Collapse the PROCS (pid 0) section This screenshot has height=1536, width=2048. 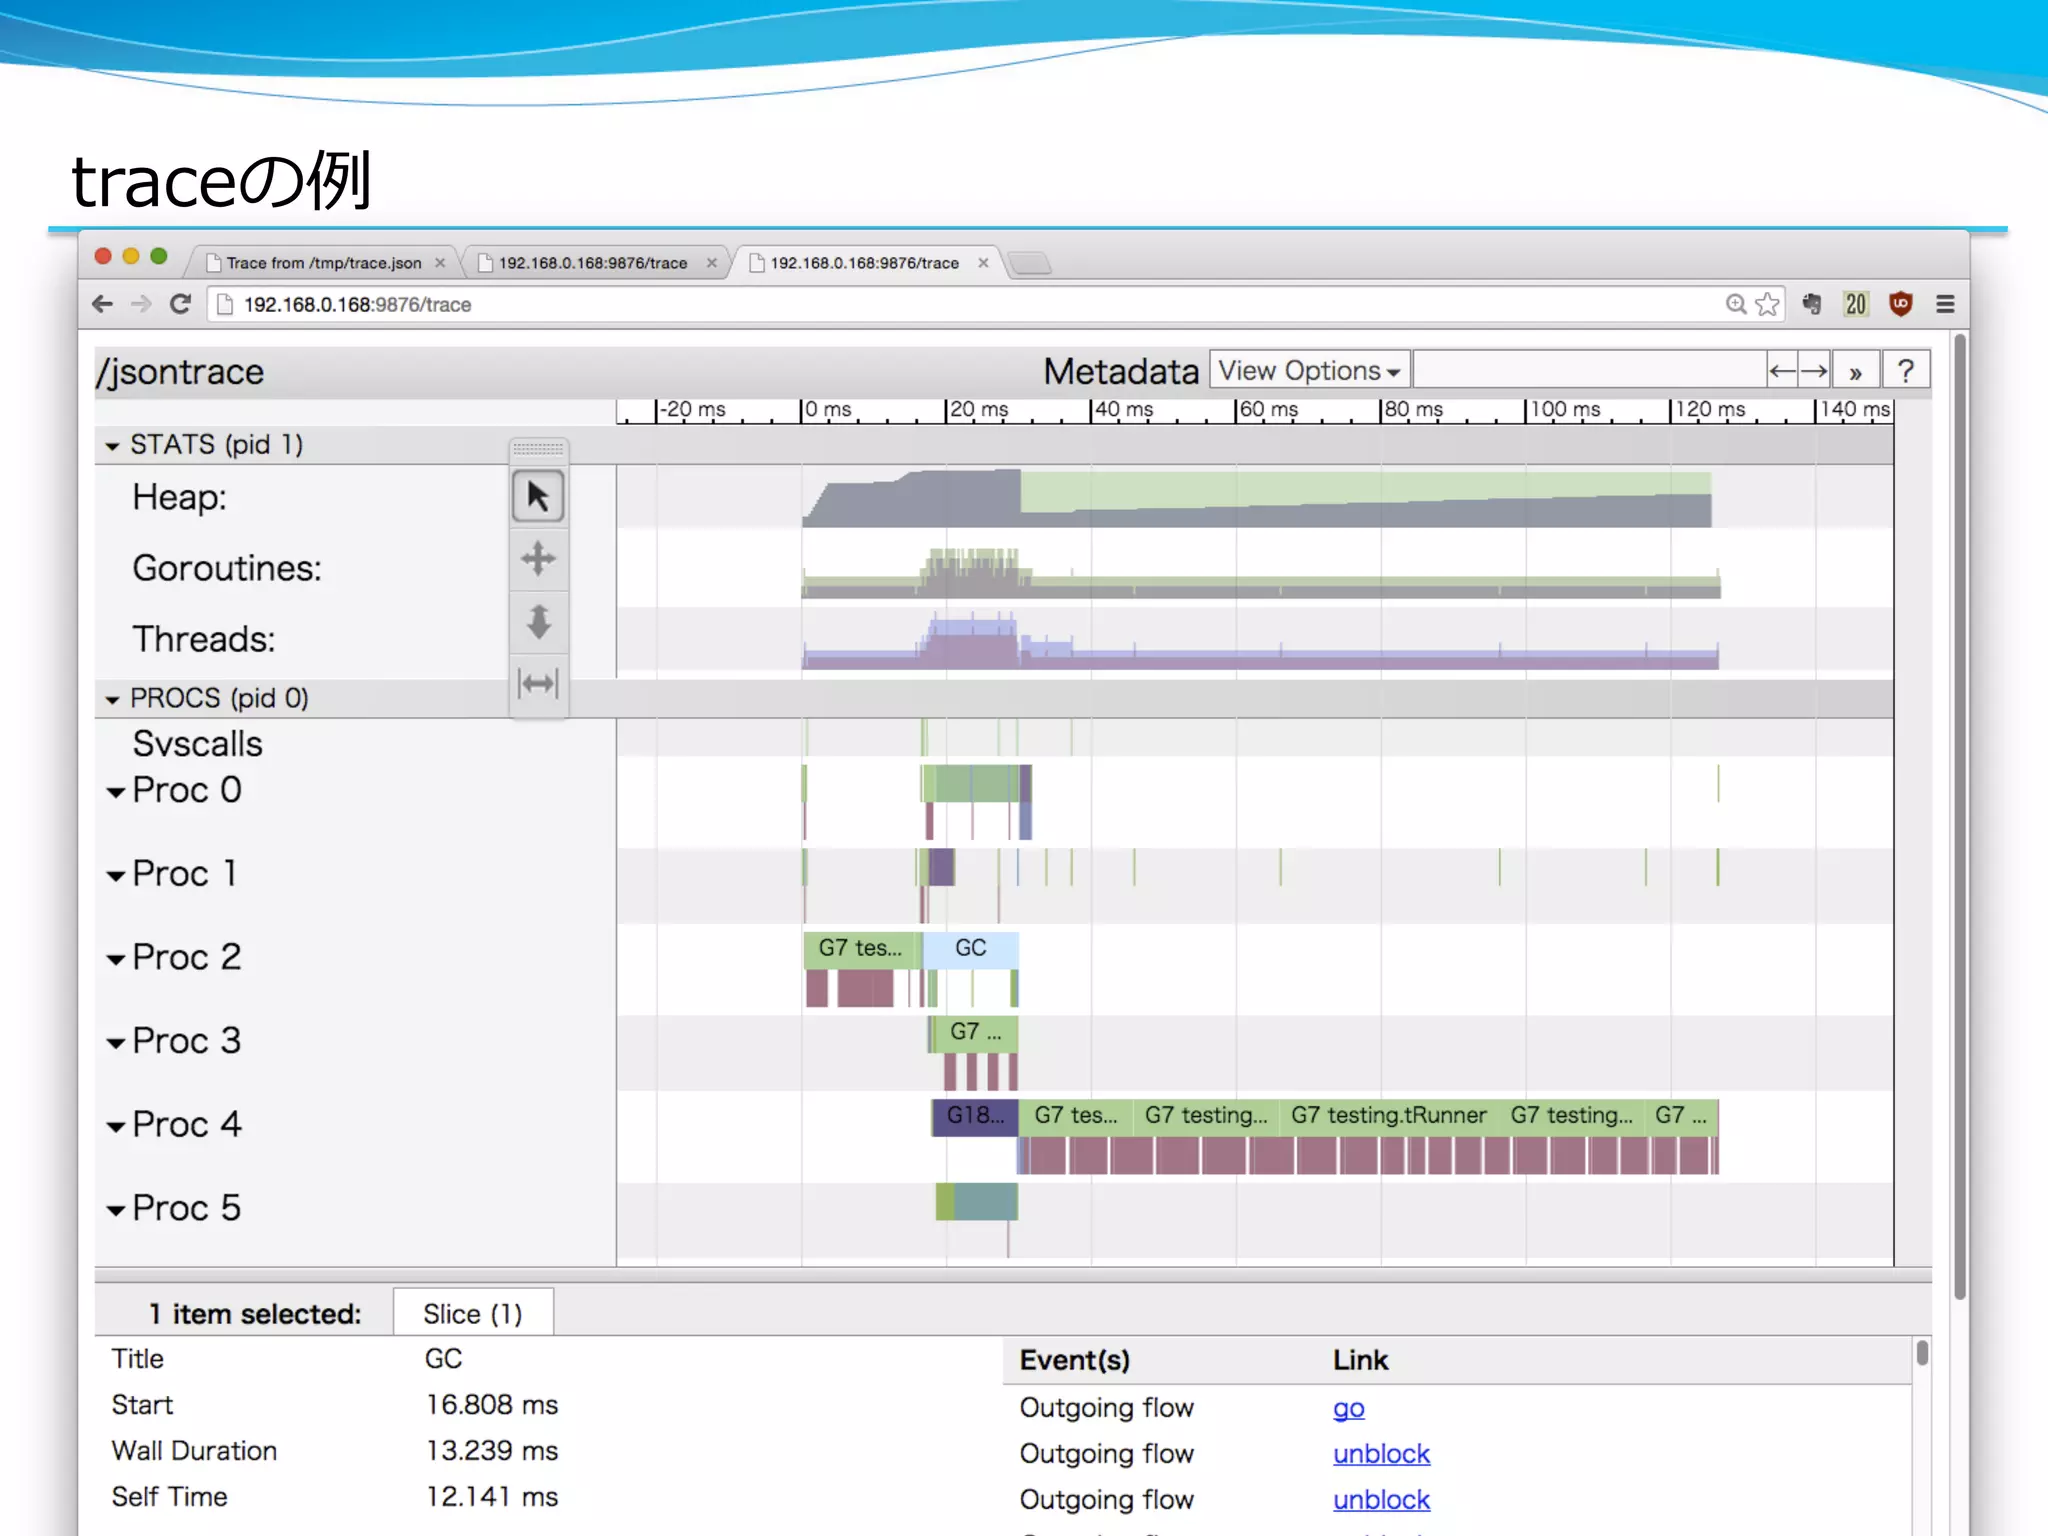click(113, 700)
